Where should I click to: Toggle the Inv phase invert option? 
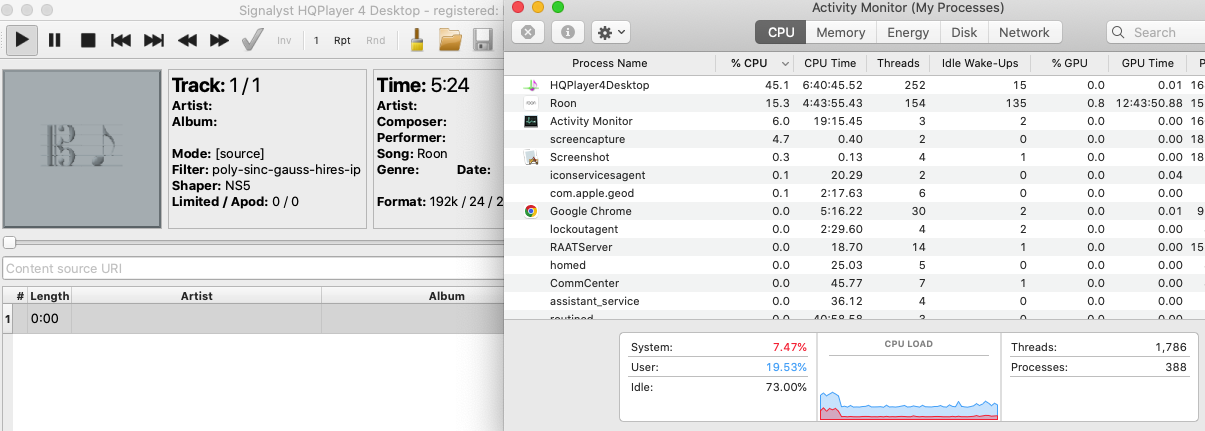[284, 41]
